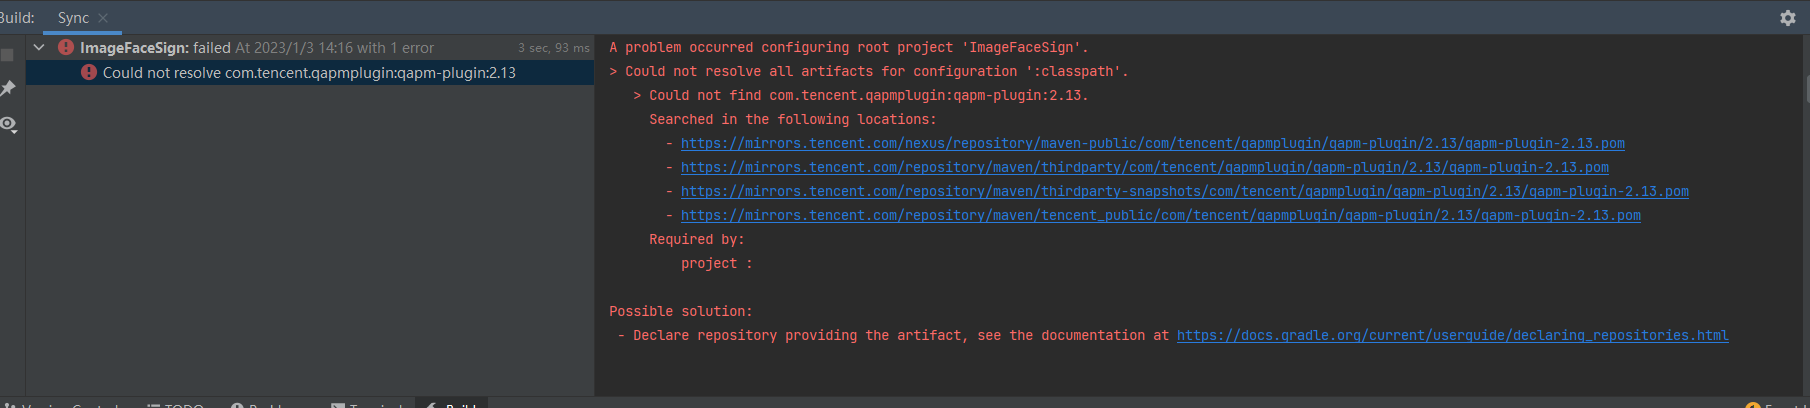The image size is (1810, 408).
Task: Open the thirdparty-snapshots pom link
Action: coord(1184,191)
